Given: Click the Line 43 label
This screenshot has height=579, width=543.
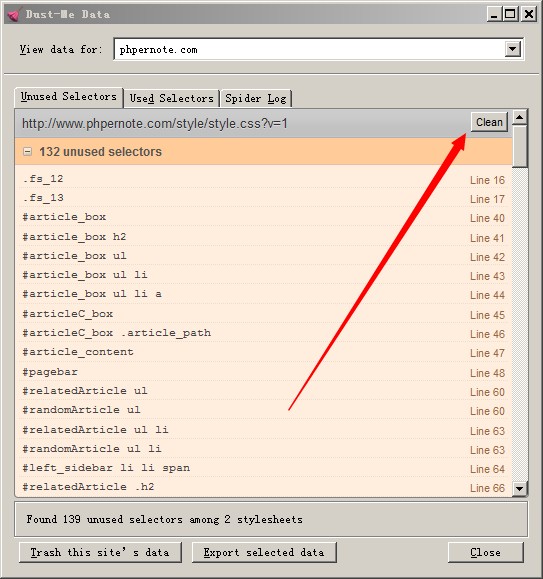Looking at the screenshot, I should coord(487,276).
